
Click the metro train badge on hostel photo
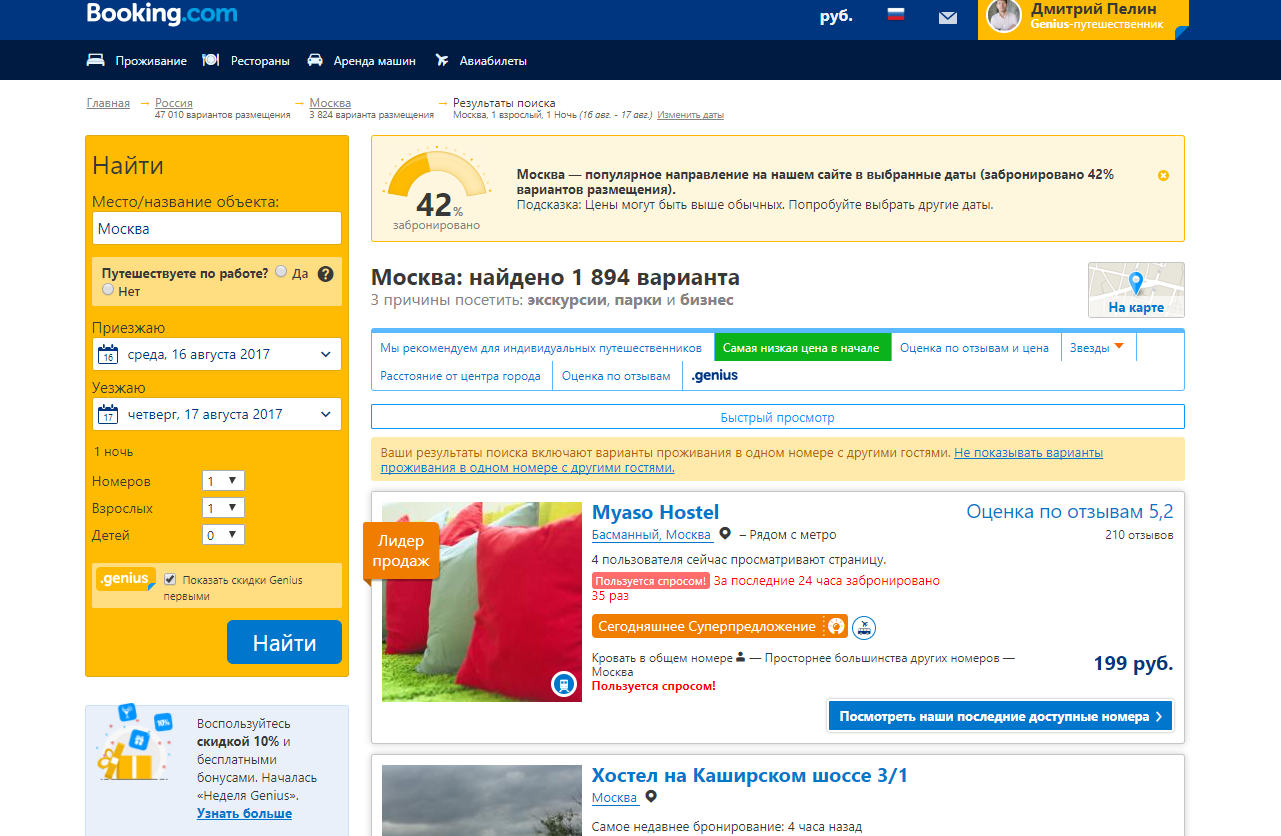click(x=564, y=684)
